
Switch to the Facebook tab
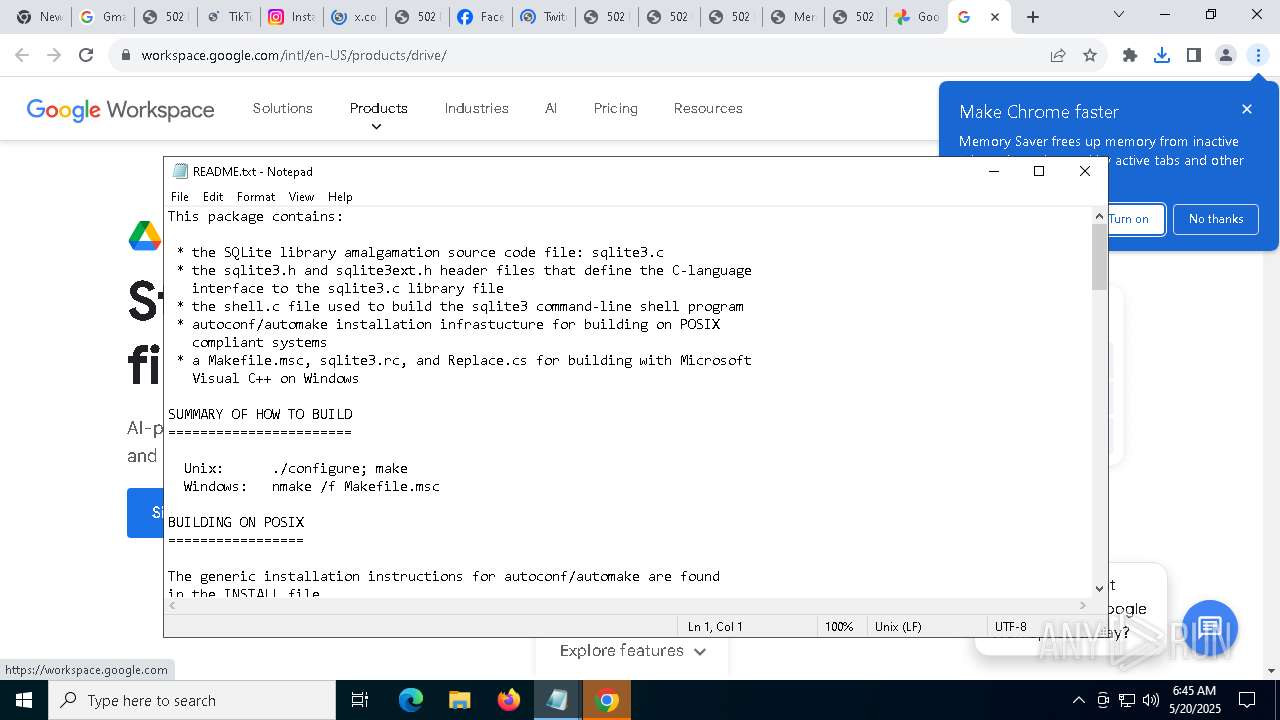480,17
